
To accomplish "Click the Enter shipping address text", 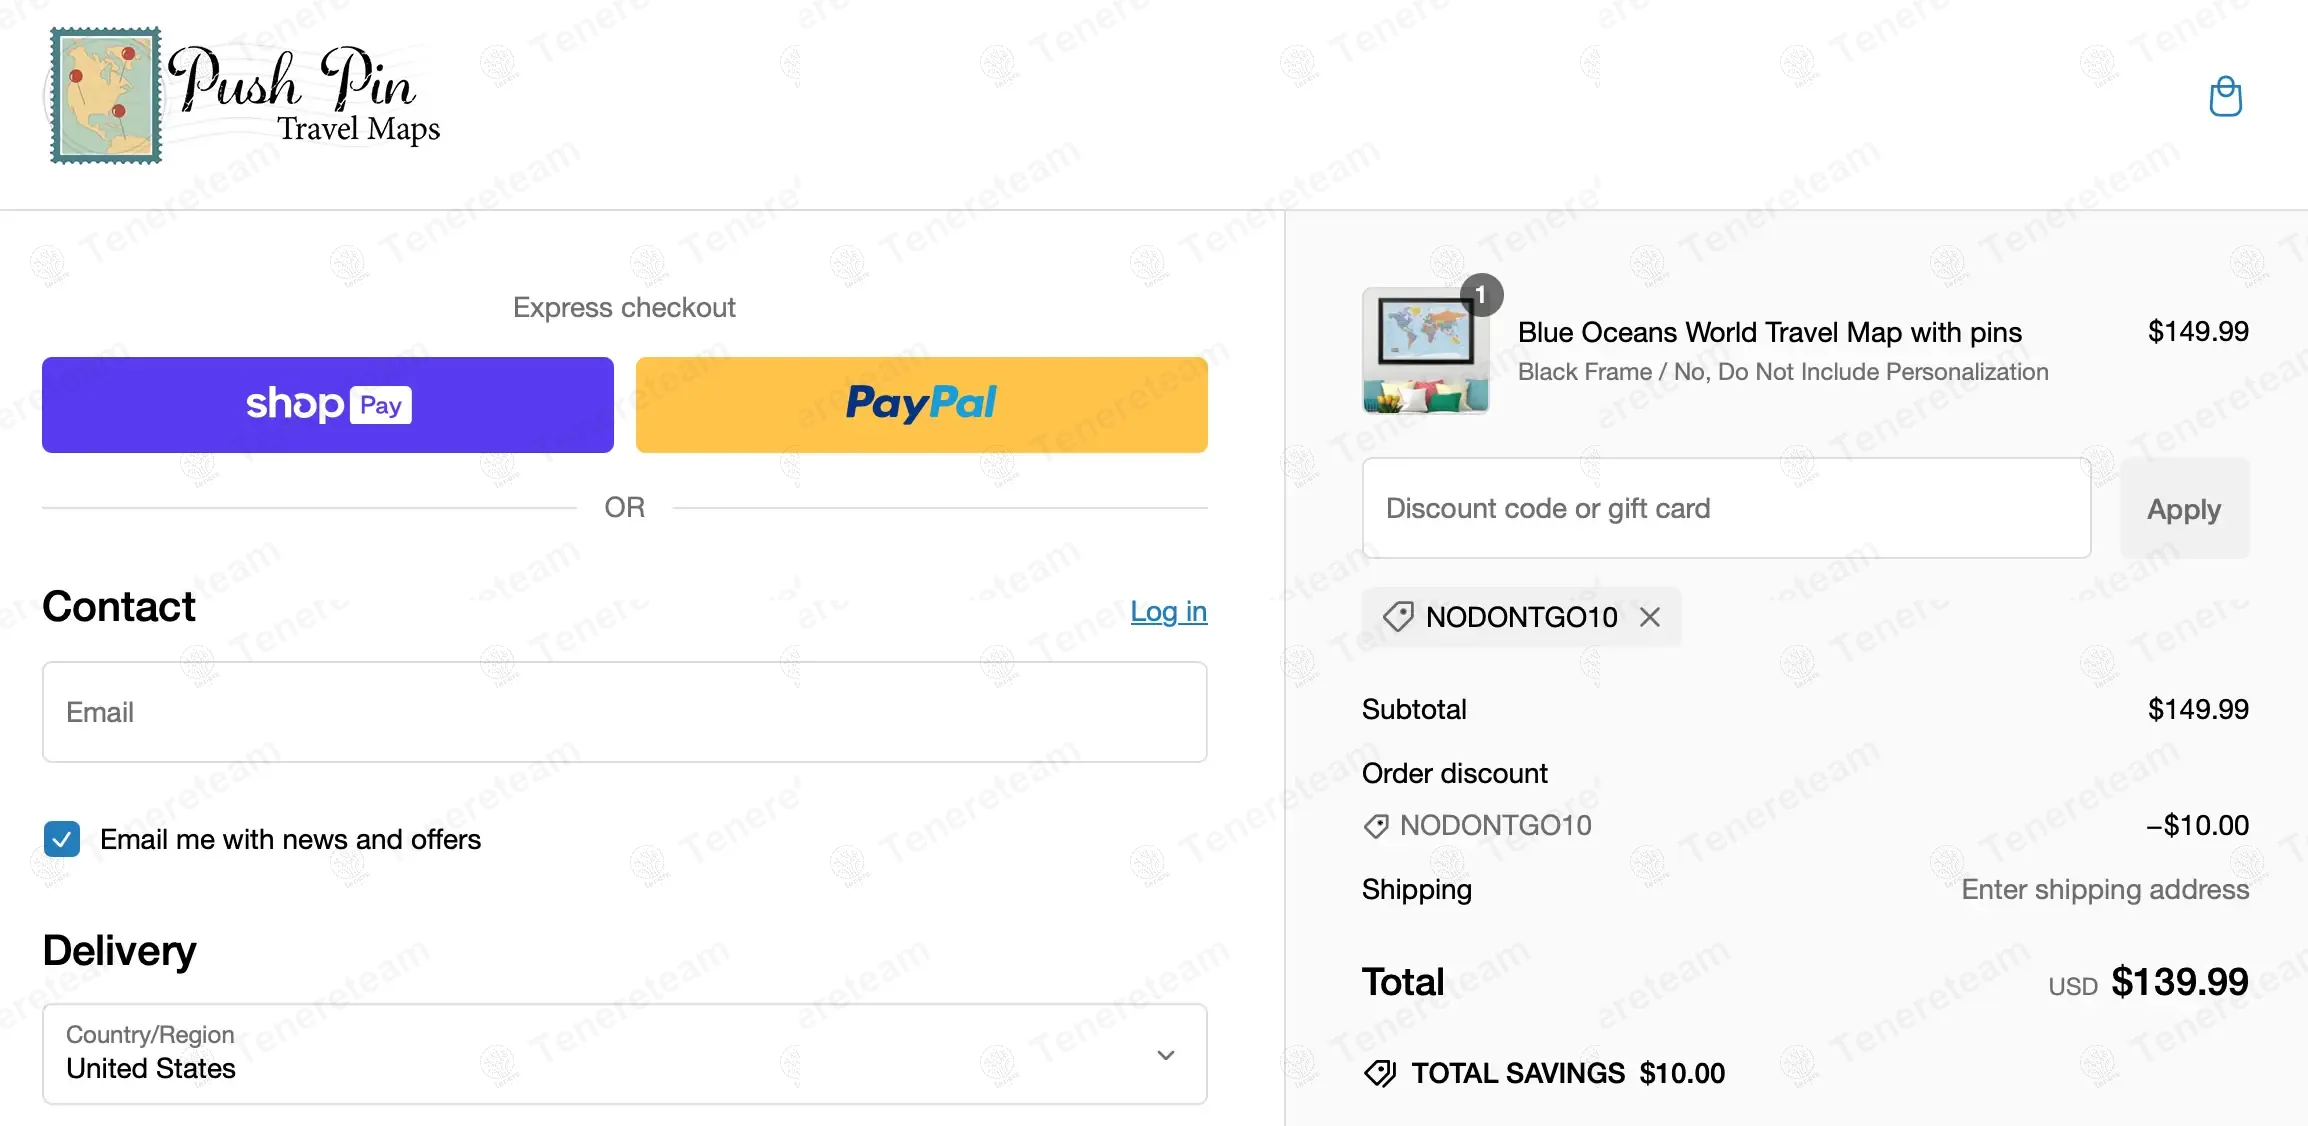I will [2105, 889].
